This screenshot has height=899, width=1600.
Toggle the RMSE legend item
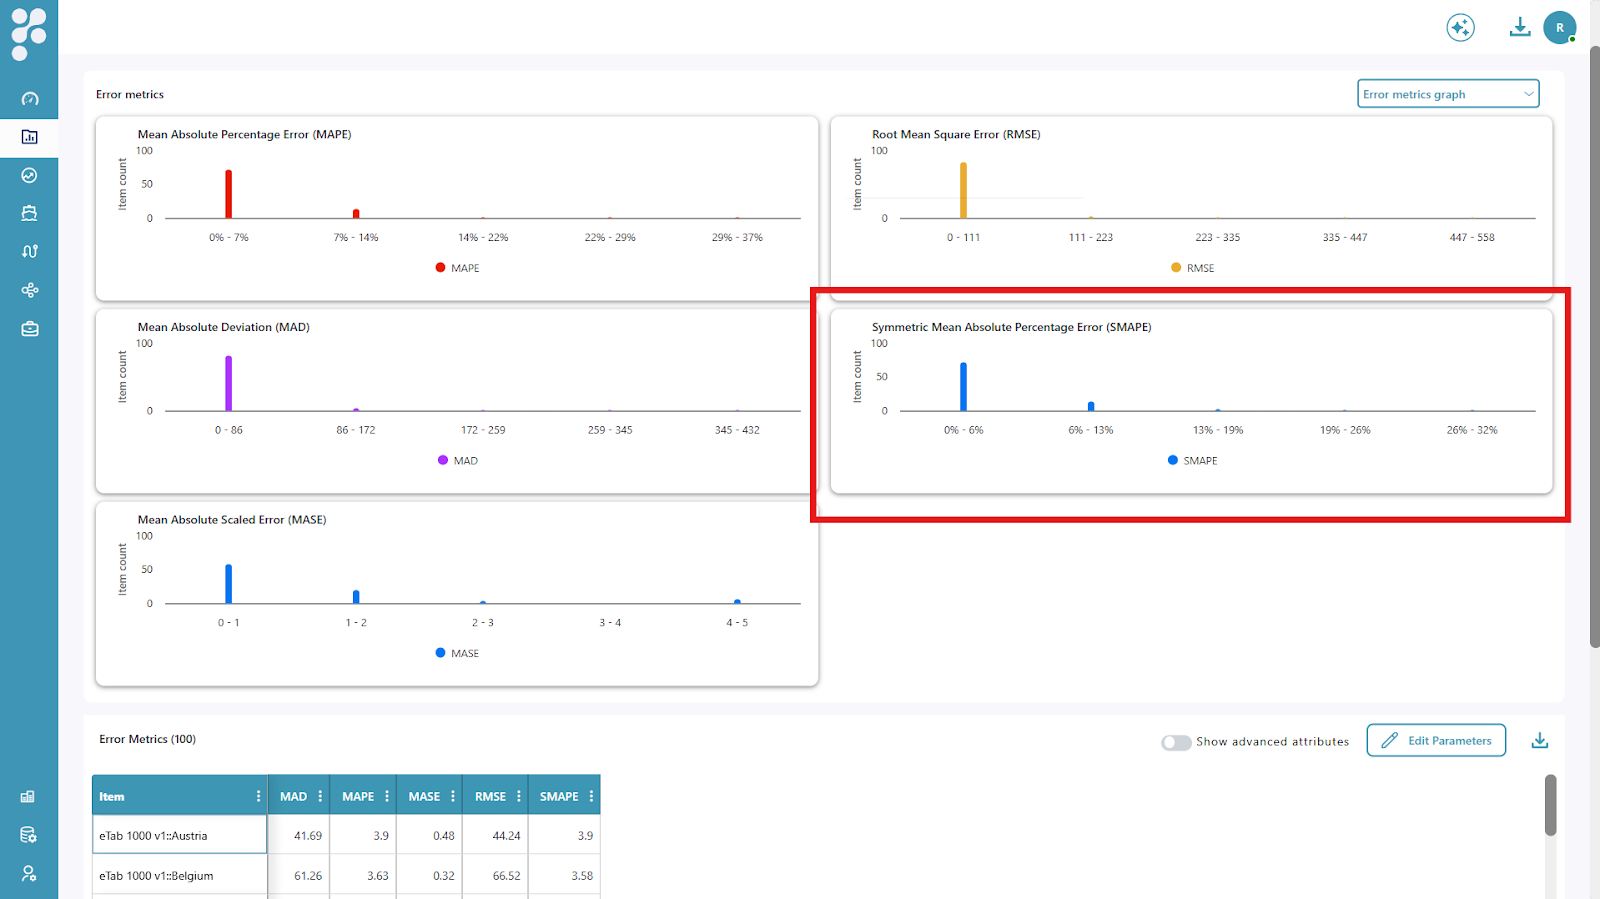click(1192, 268)
